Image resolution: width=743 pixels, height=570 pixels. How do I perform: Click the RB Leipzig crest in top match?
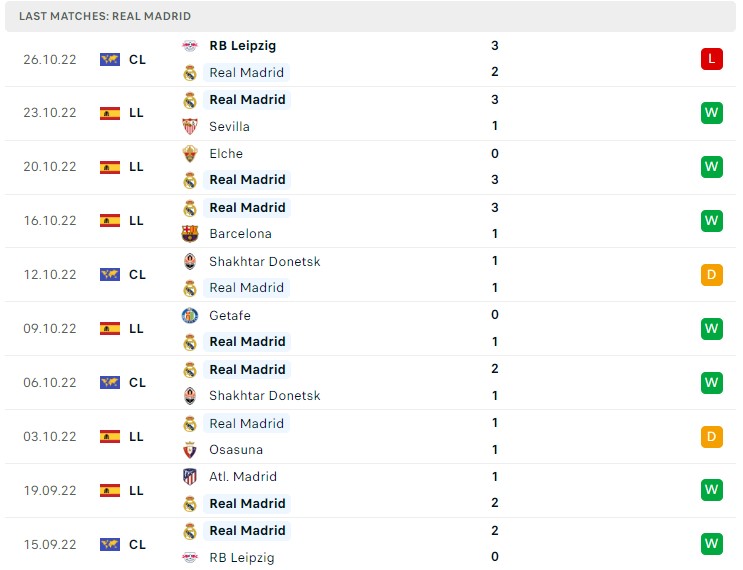tap(190, 46)
